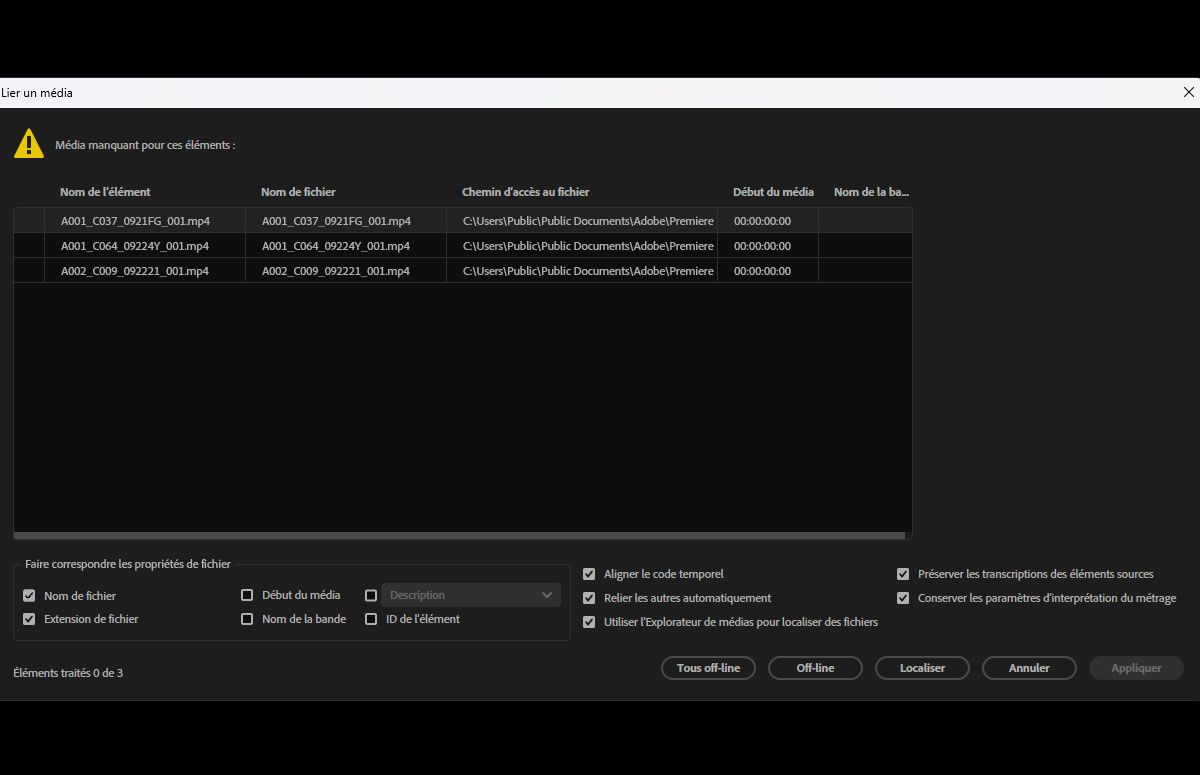Enable the Description property checkbox
Viewport: 1200px width, 775px height.
point(371,595)
